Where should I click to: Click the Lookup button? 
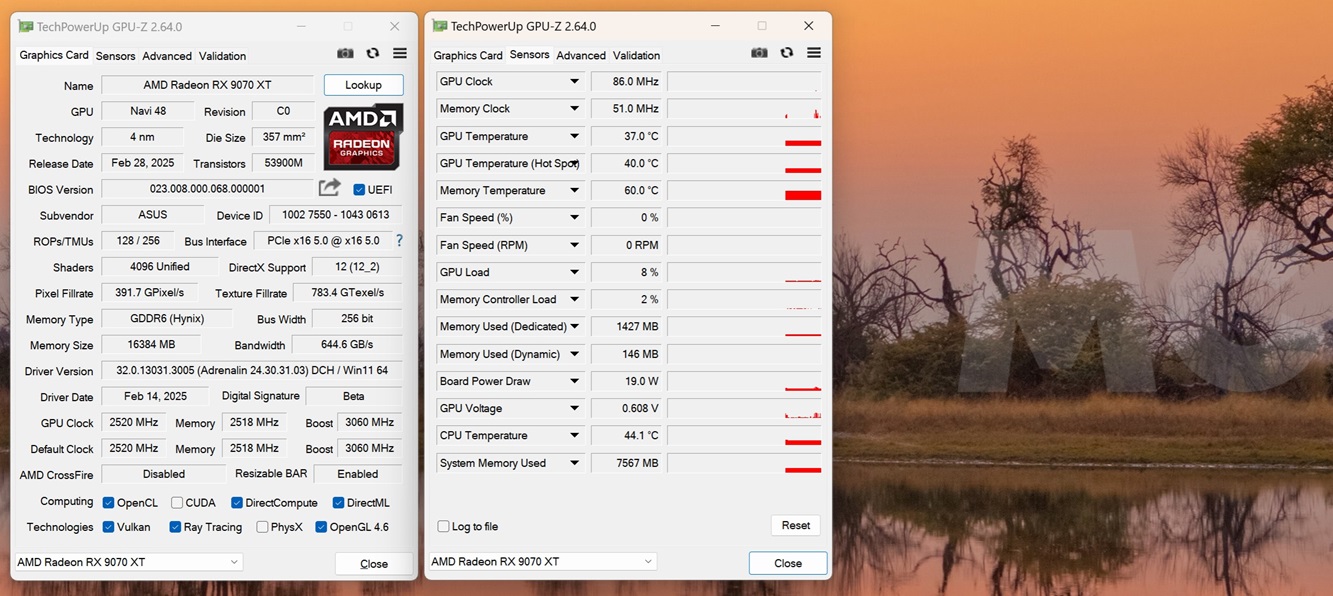point(363,85)
